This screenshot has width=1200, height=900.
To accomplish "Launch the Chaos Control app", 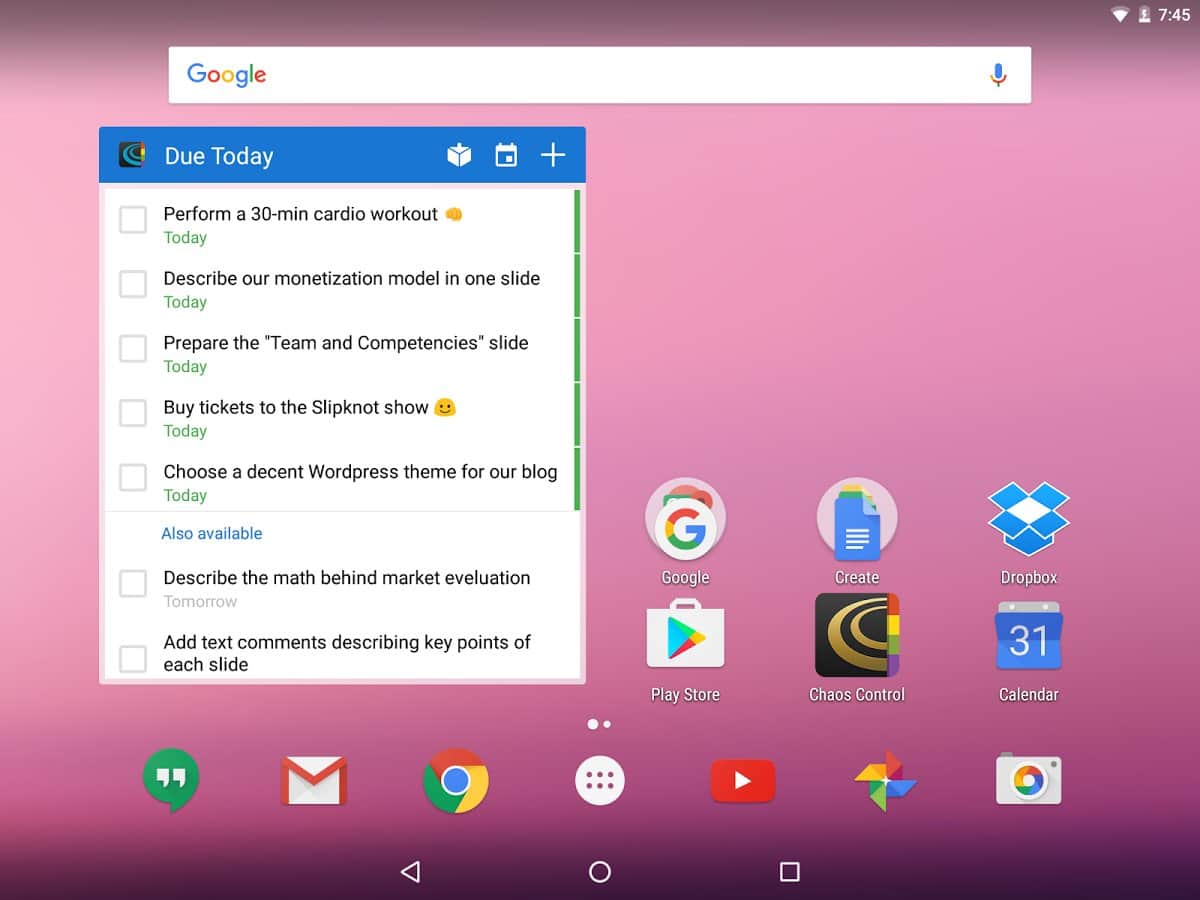I will [x=857, y=636].
